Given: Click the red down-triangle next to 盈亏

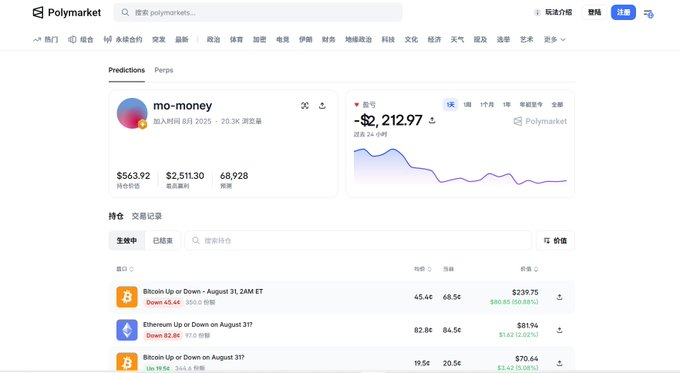Looking at the screenshot, I should point(356,105).
